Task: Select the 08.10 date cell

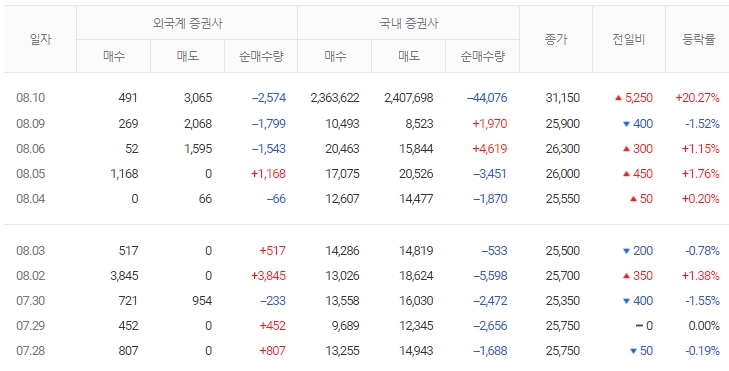Action: point(31,98)
